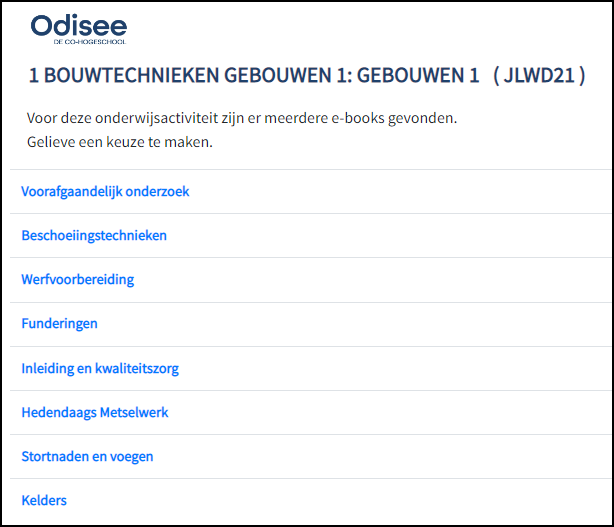Click the Odisee logo
Screen dimensions: 614x527
coord(78,24)
